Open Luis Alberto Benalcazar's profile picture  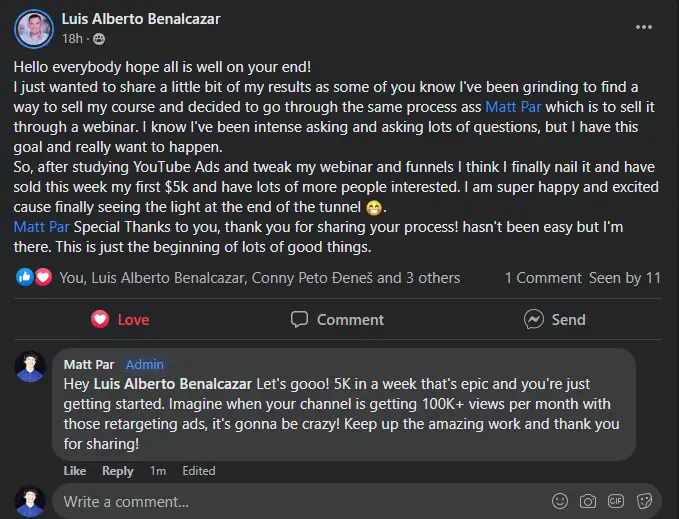pos(33,28)
